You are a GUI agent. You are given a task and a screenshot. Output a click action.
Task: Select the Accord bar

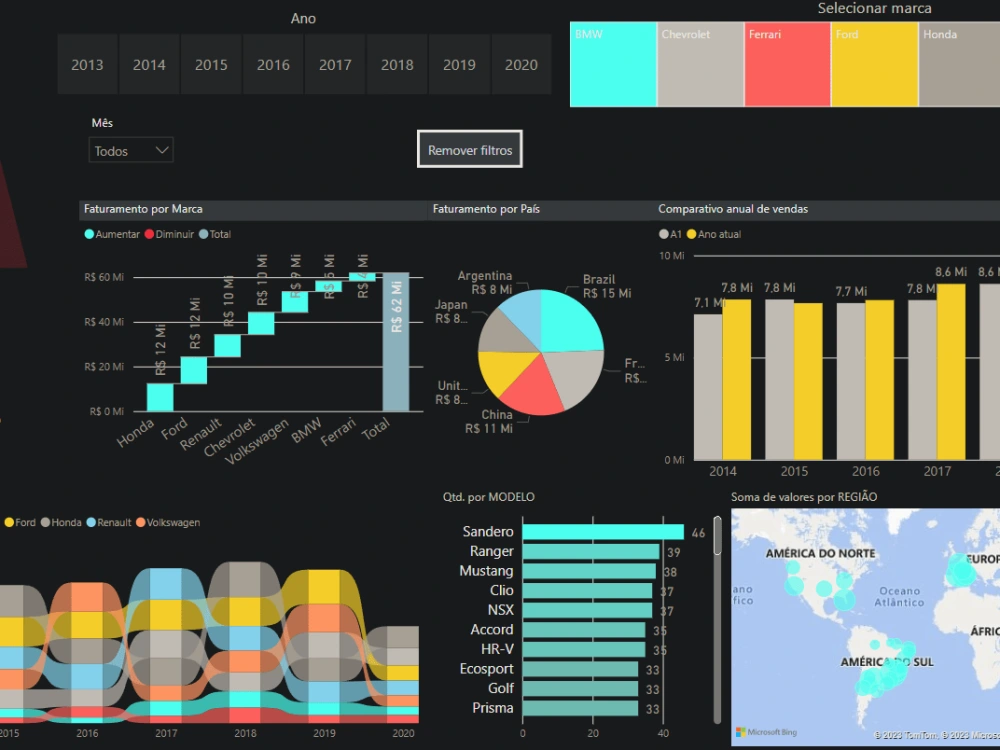click(584, 630)
